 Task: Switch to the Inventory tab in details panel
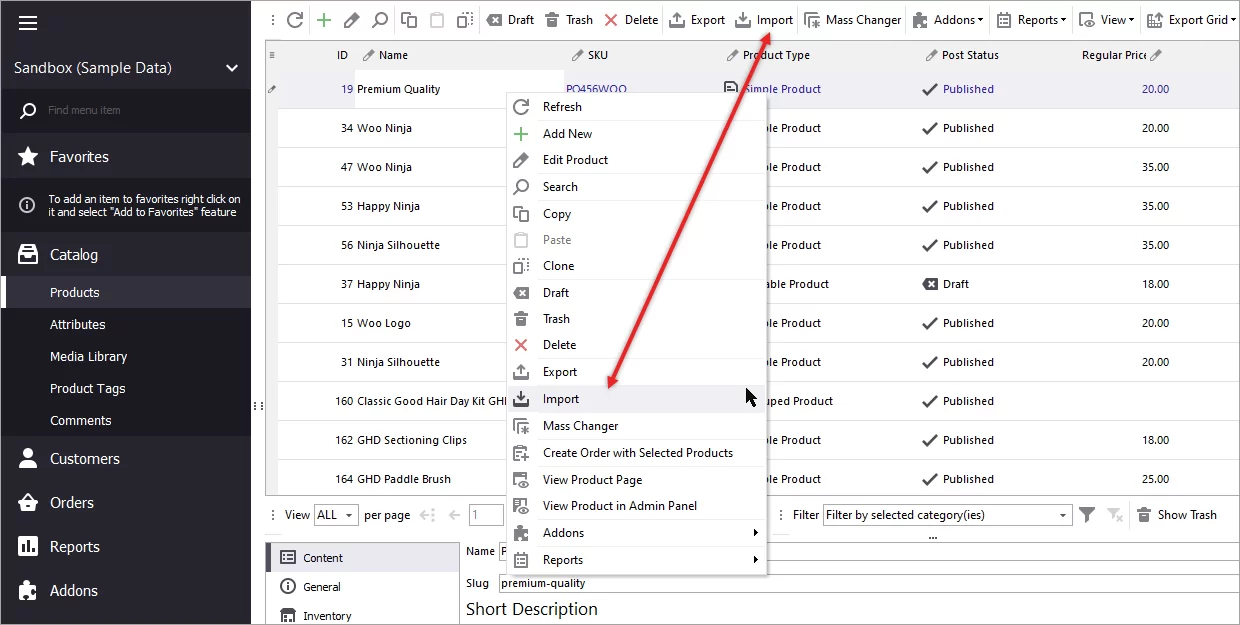point(325,615)
